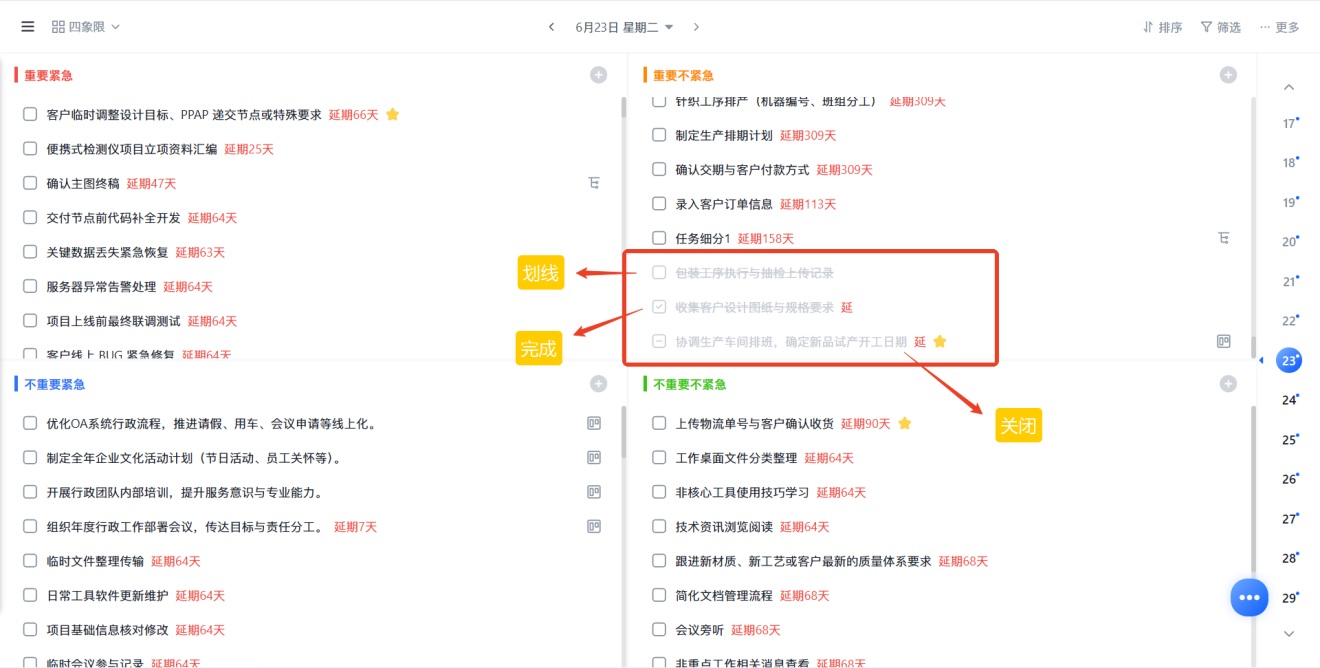Screen dimensions: 1320x668
Task: Open task 非核心工具使用技巧学习
Action: coord(742,492)
